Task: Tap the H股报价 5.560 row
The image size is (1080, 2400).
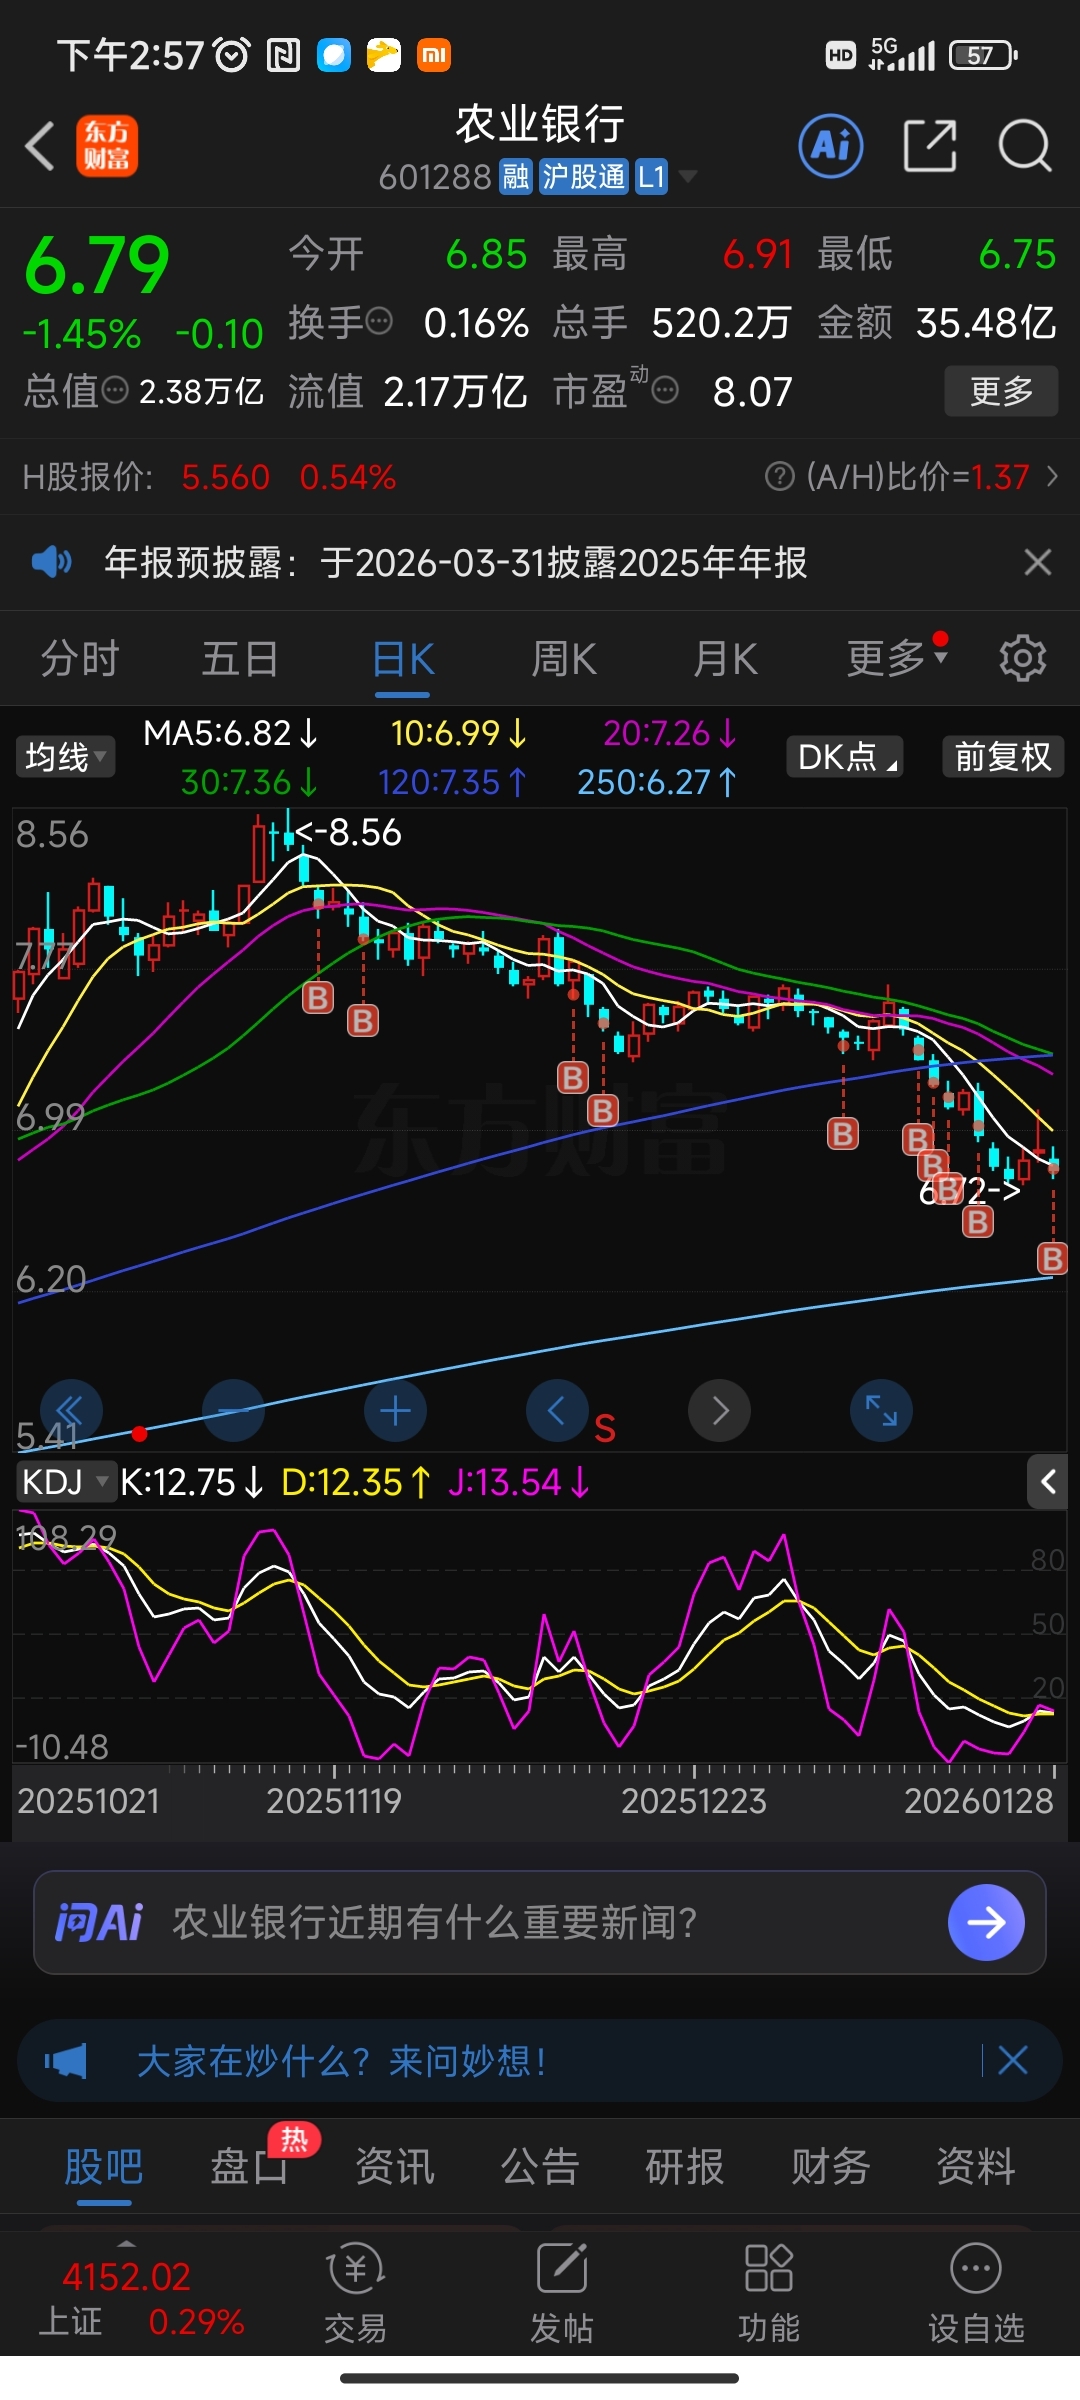Action: coord(210,476)
